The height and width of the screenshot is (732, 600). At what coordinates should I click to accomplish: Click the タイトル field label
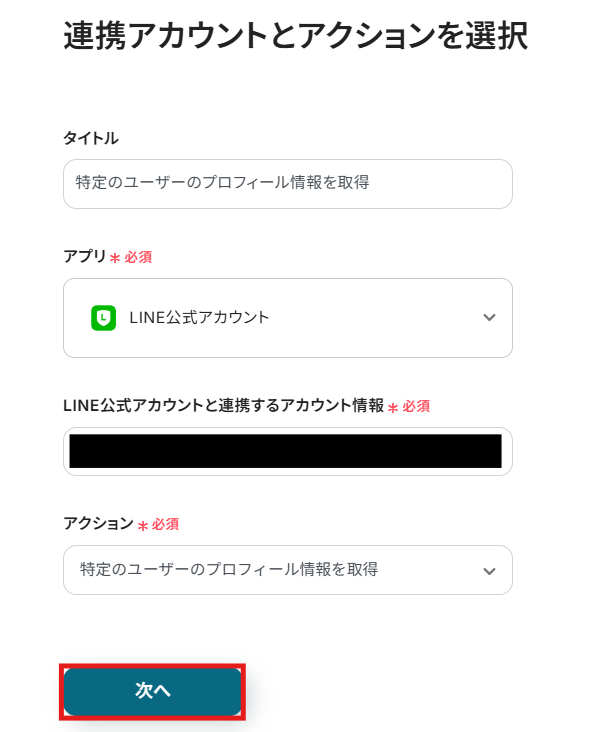(x=91, y=138)
